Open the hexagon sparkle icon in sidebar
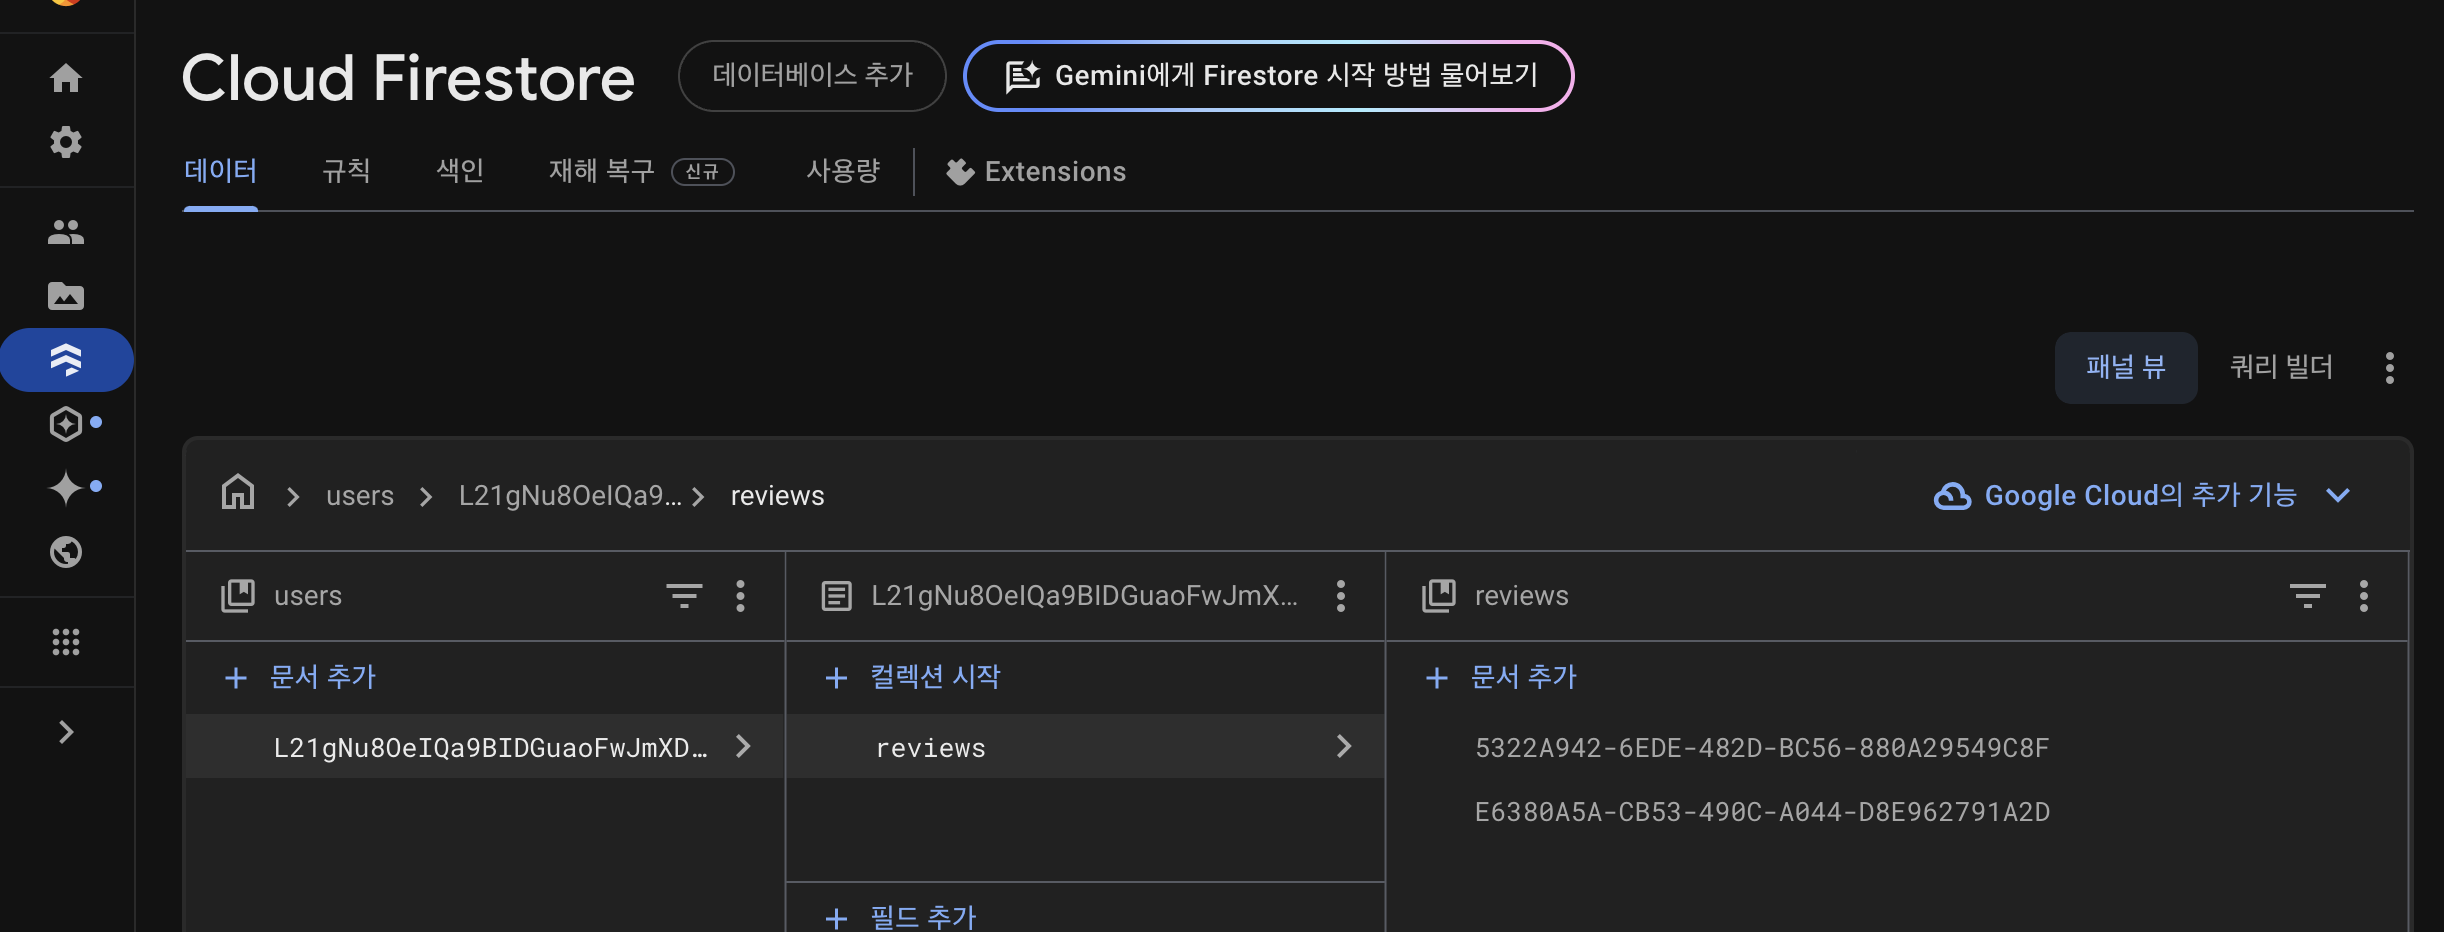Screen dimensions: 2444x932 (x=66, y=424)
